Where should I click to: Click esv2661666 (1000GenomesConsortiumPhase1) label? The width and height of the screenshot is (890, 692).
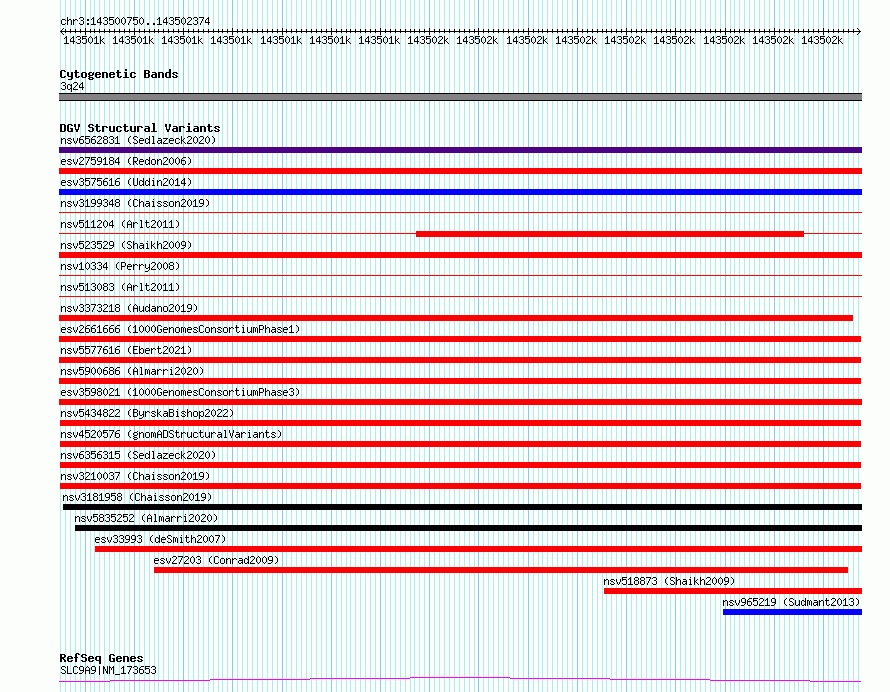[180, 329]
